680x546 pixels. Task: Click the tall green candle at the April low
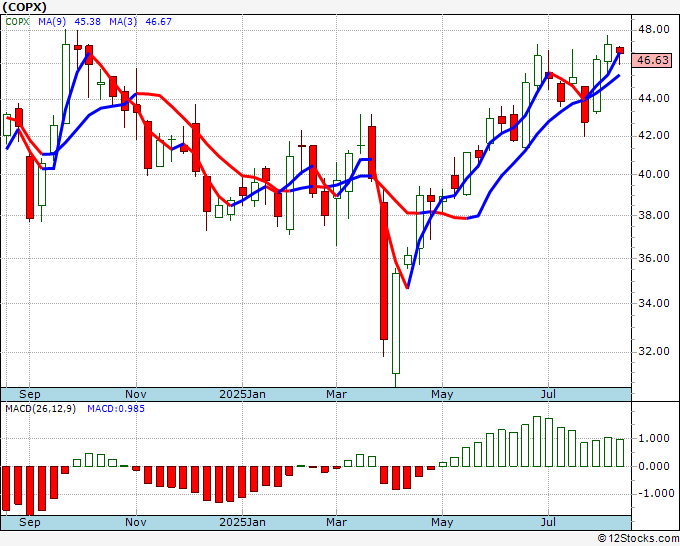coord(396,323)
